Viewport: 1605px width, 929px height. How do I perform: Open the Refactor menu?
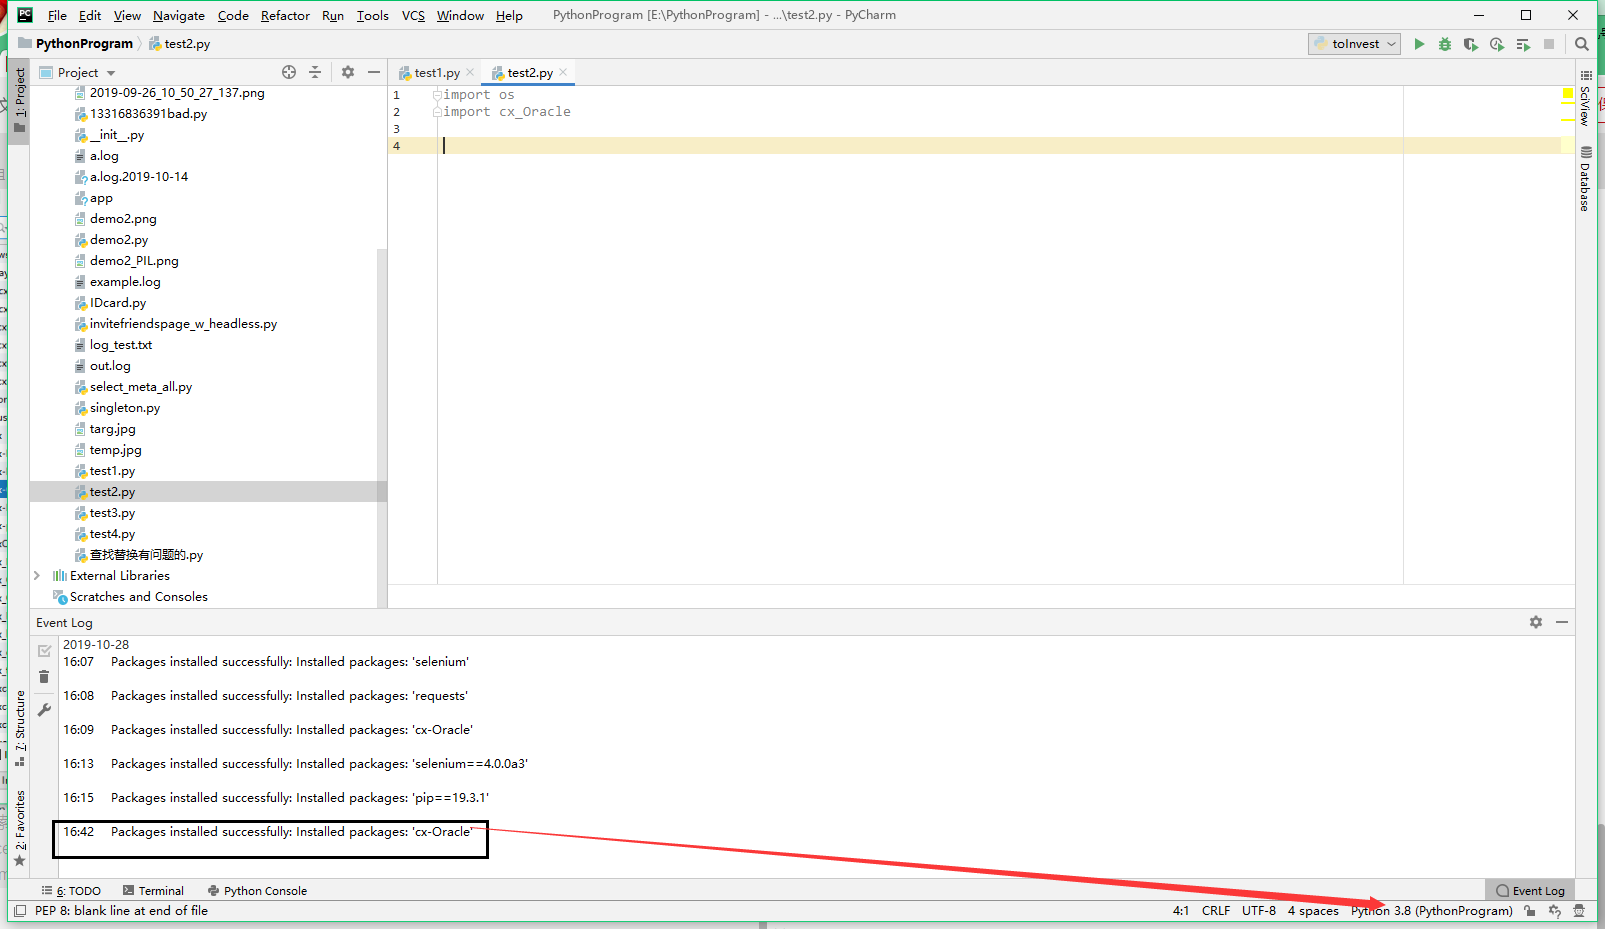pos(285,15)
